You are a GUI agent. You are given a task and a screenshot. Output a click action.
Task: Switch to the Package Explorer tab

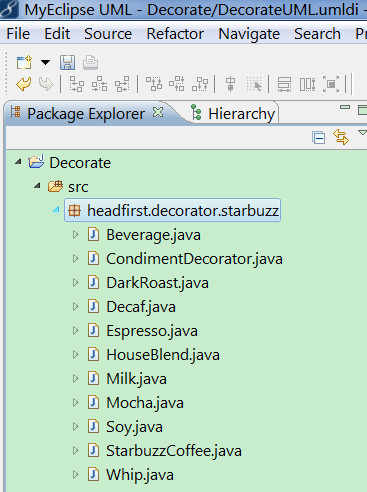[86, 114]
